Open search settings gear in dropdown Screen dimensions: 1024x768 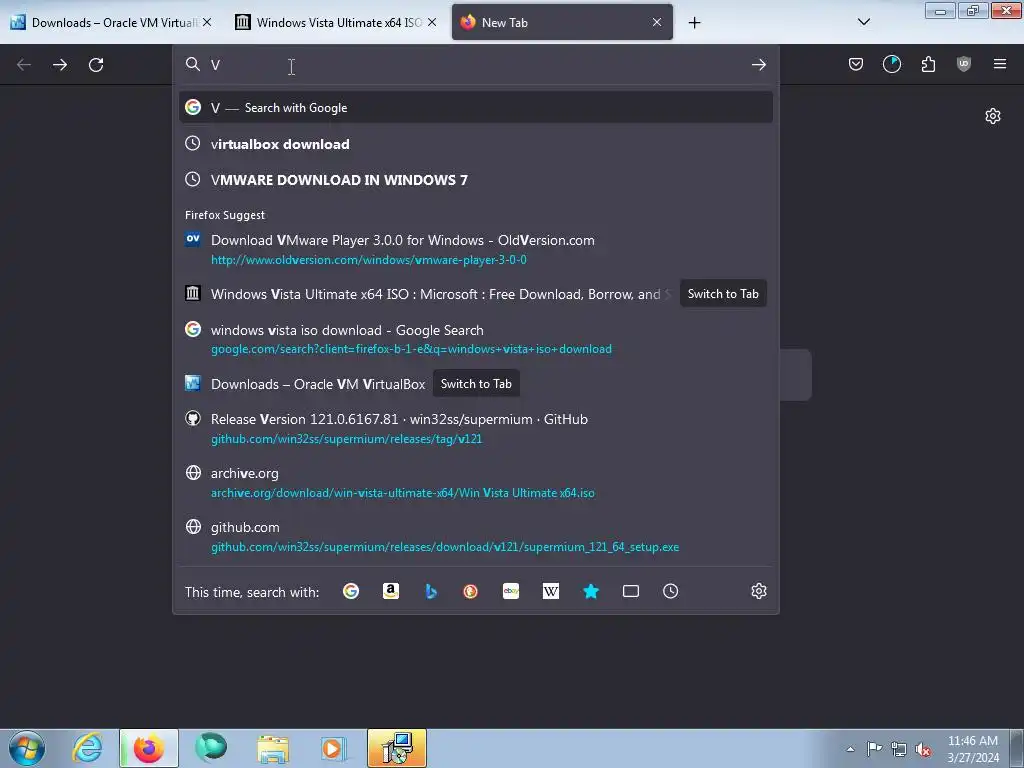click(758, 591)
